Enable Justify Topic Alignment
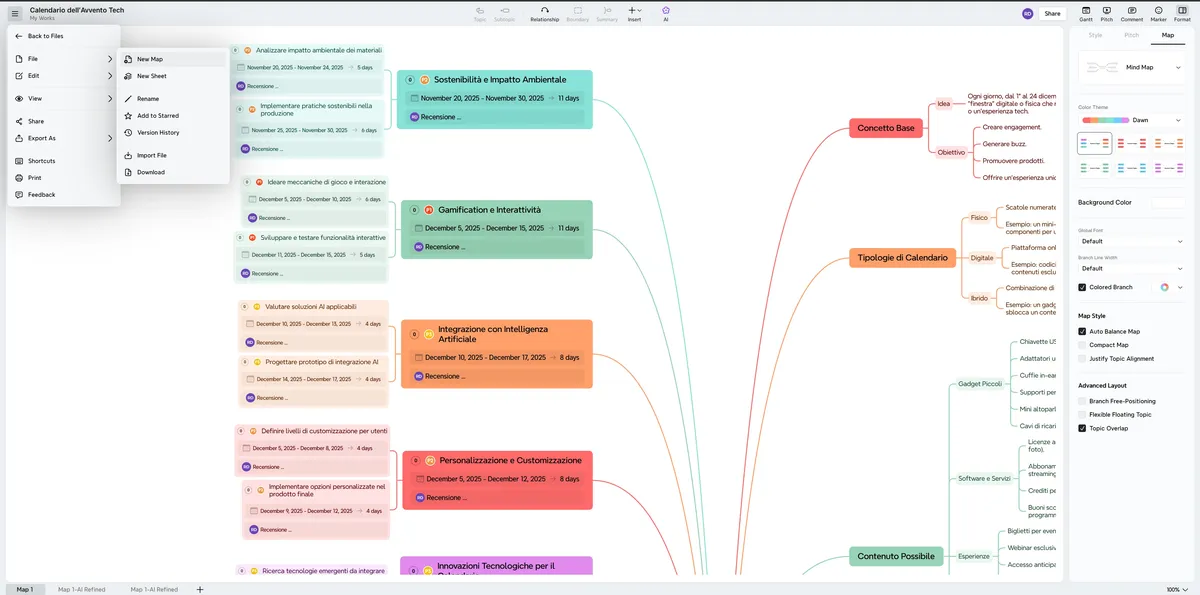Viewport: 1200px width, 595px height. click(x=1082, y=358)
